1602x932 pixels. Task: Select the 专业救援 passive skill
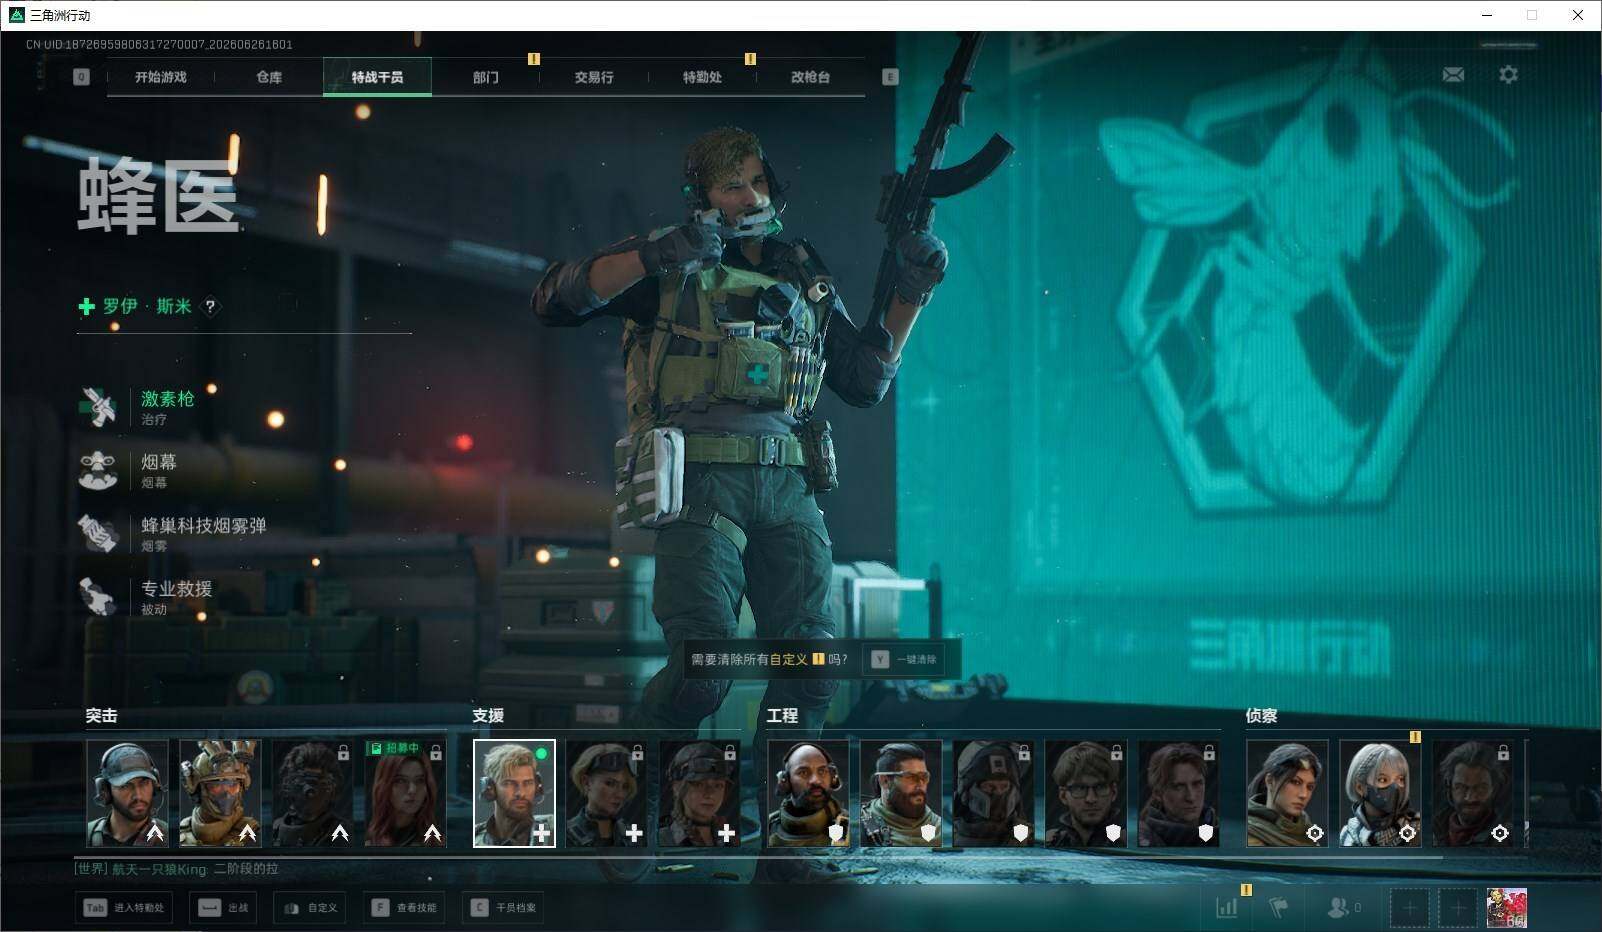point(147,596)
